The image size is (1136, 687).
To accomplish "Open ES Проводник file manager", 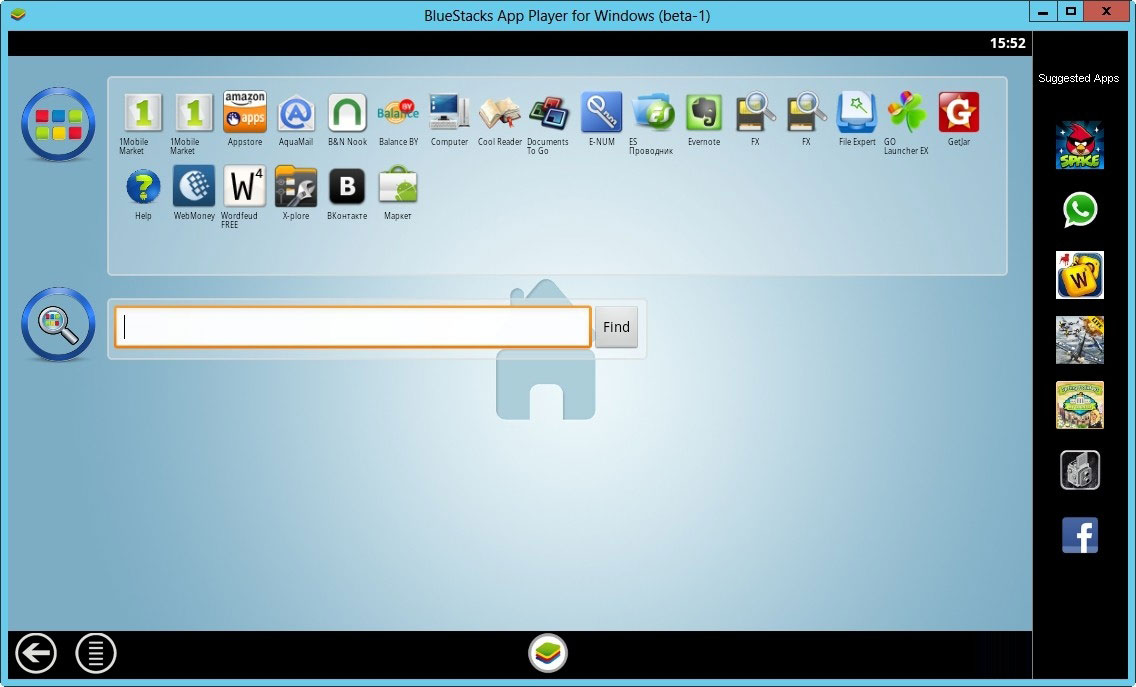I will (653, 112).
